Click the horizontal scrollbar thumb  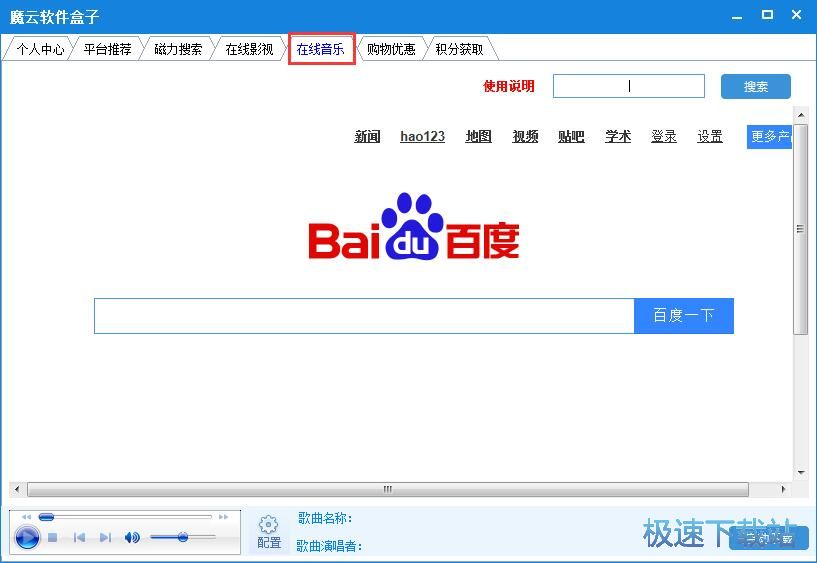click(388, 489)
